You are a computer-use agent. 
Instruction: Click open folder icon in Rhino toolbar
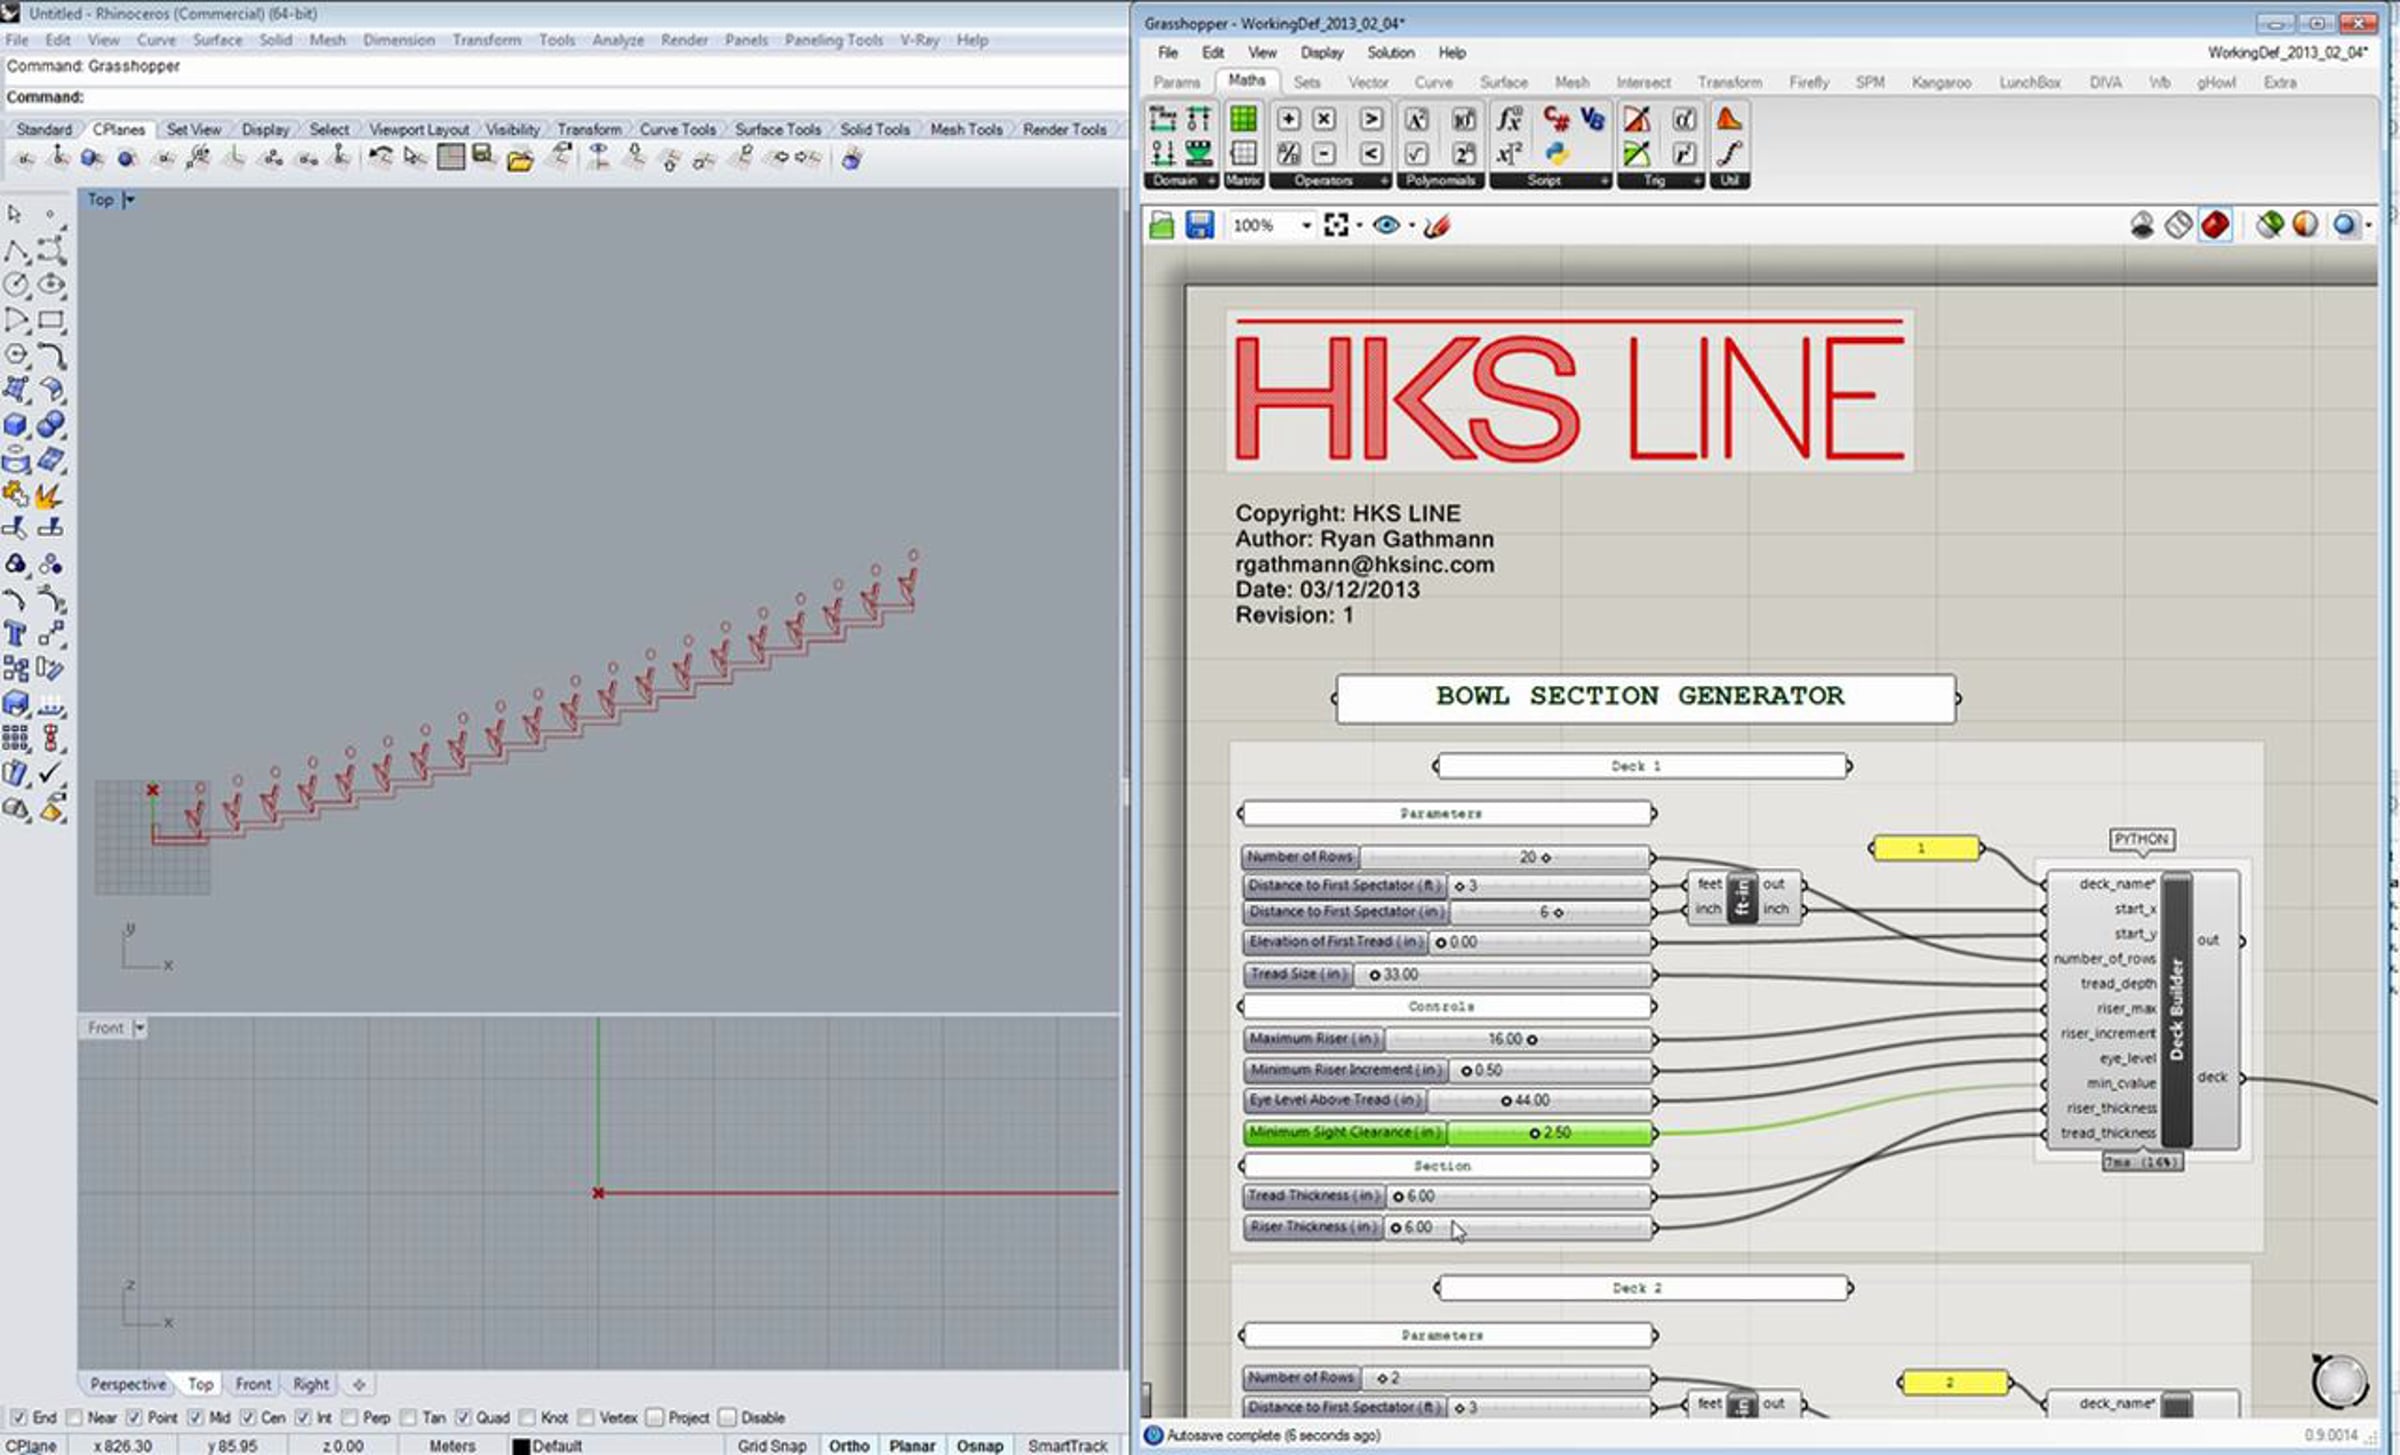pyautogui.click(x=520, y=160)
